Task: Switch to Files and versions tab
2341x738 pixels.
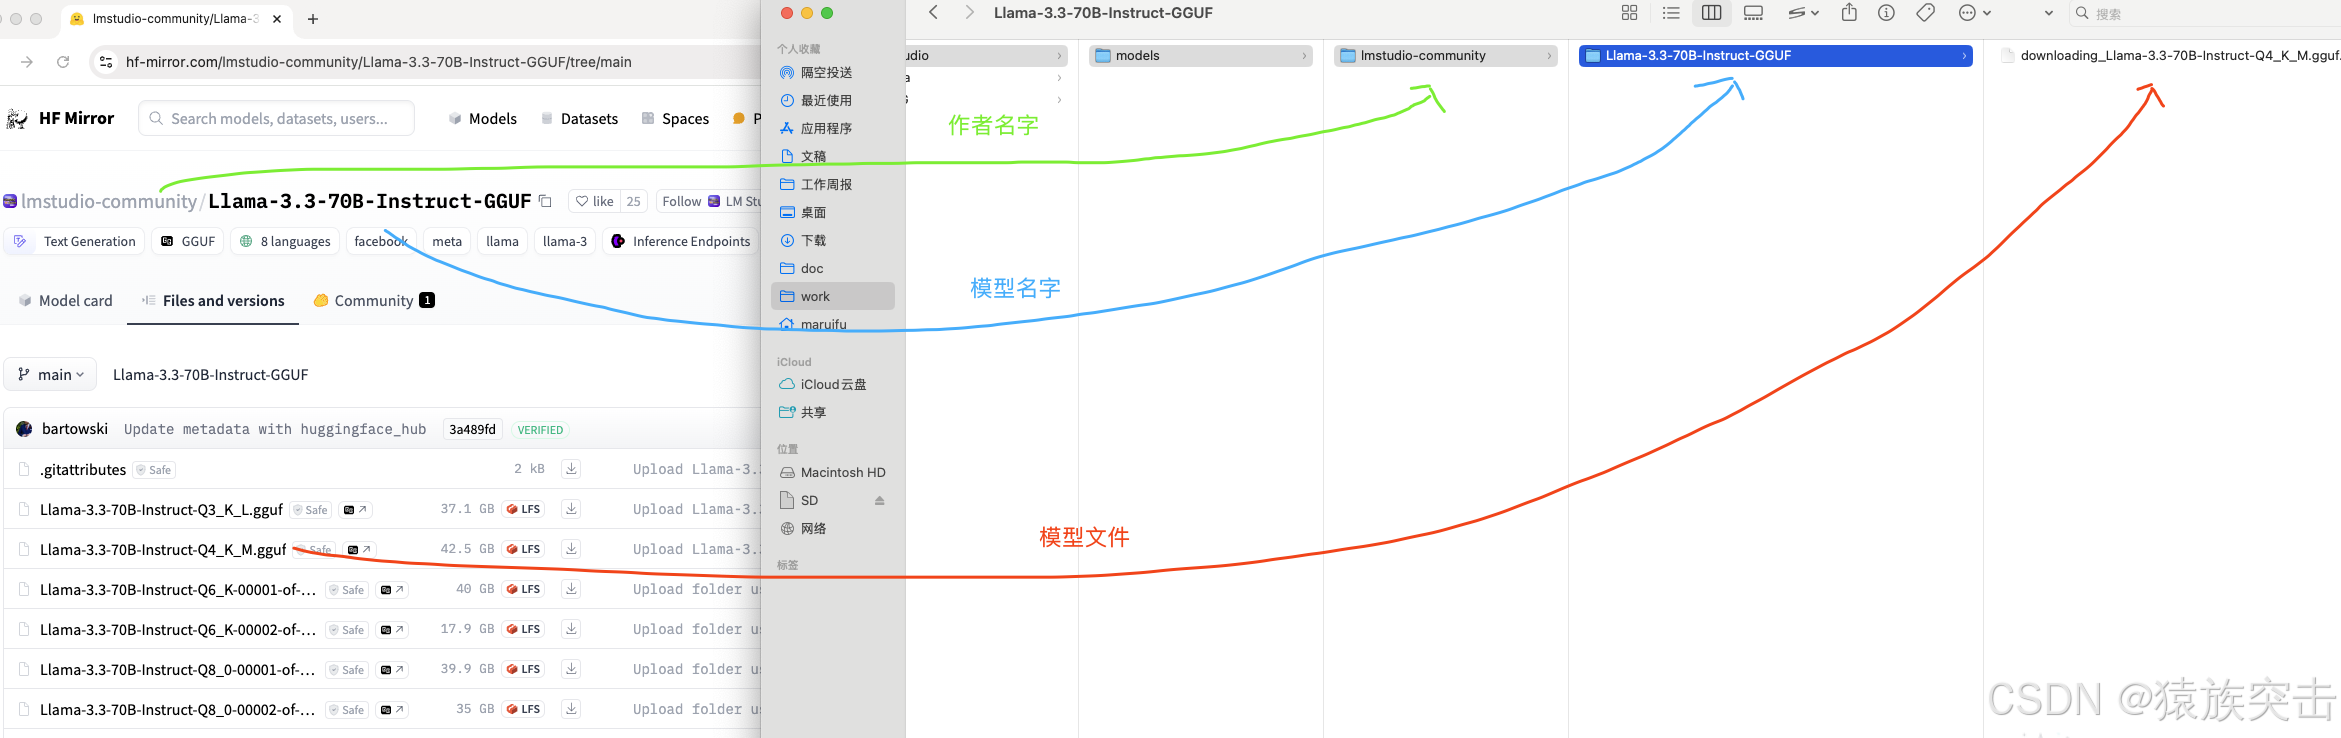Action: coord(213,300)
